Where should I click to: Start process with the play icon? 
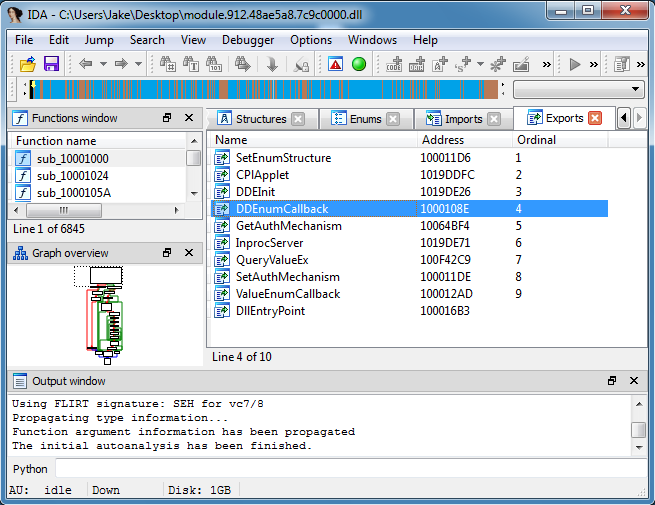pyautogui.click(x=575, y=64)
